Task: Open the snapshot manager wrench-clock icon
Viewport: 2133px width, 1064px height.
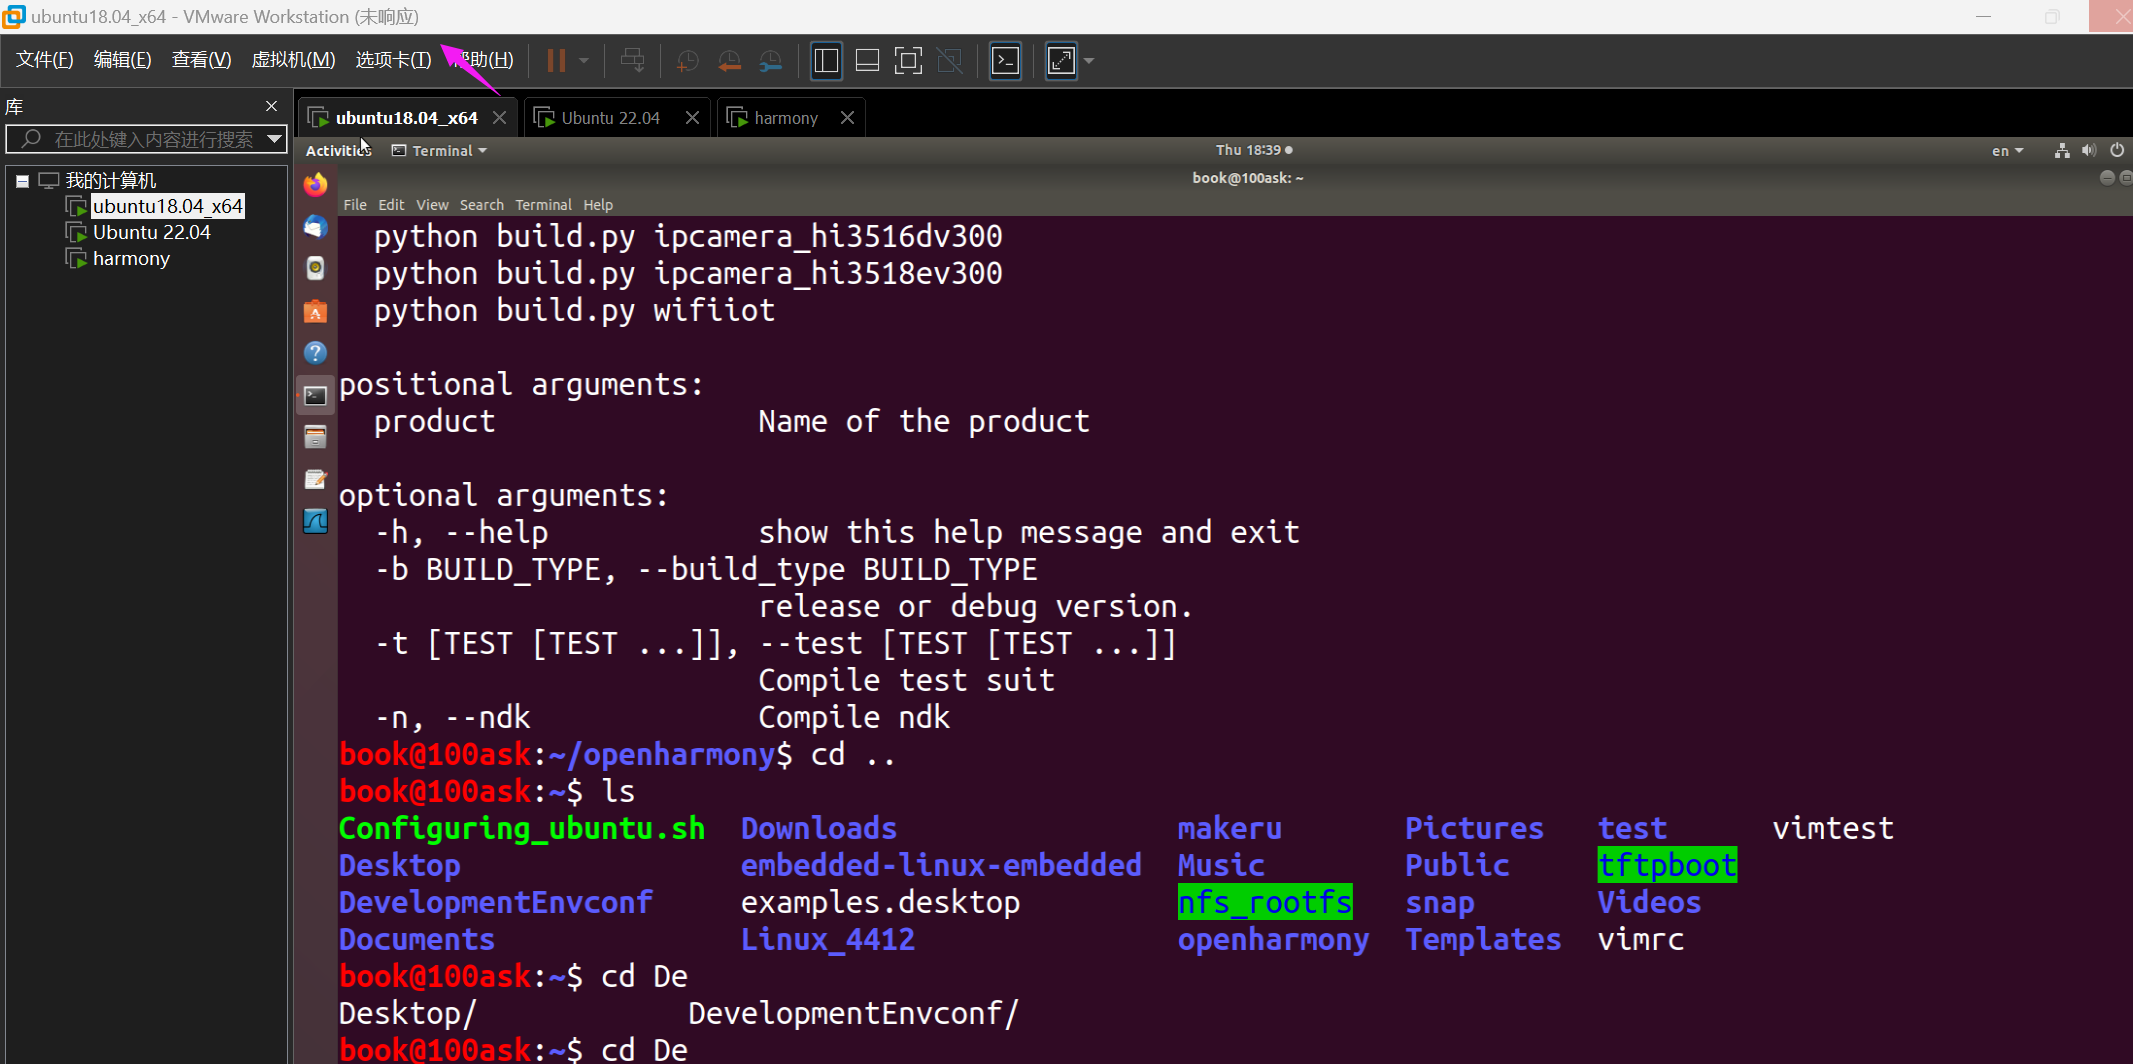Action: (x=770, y=61)
